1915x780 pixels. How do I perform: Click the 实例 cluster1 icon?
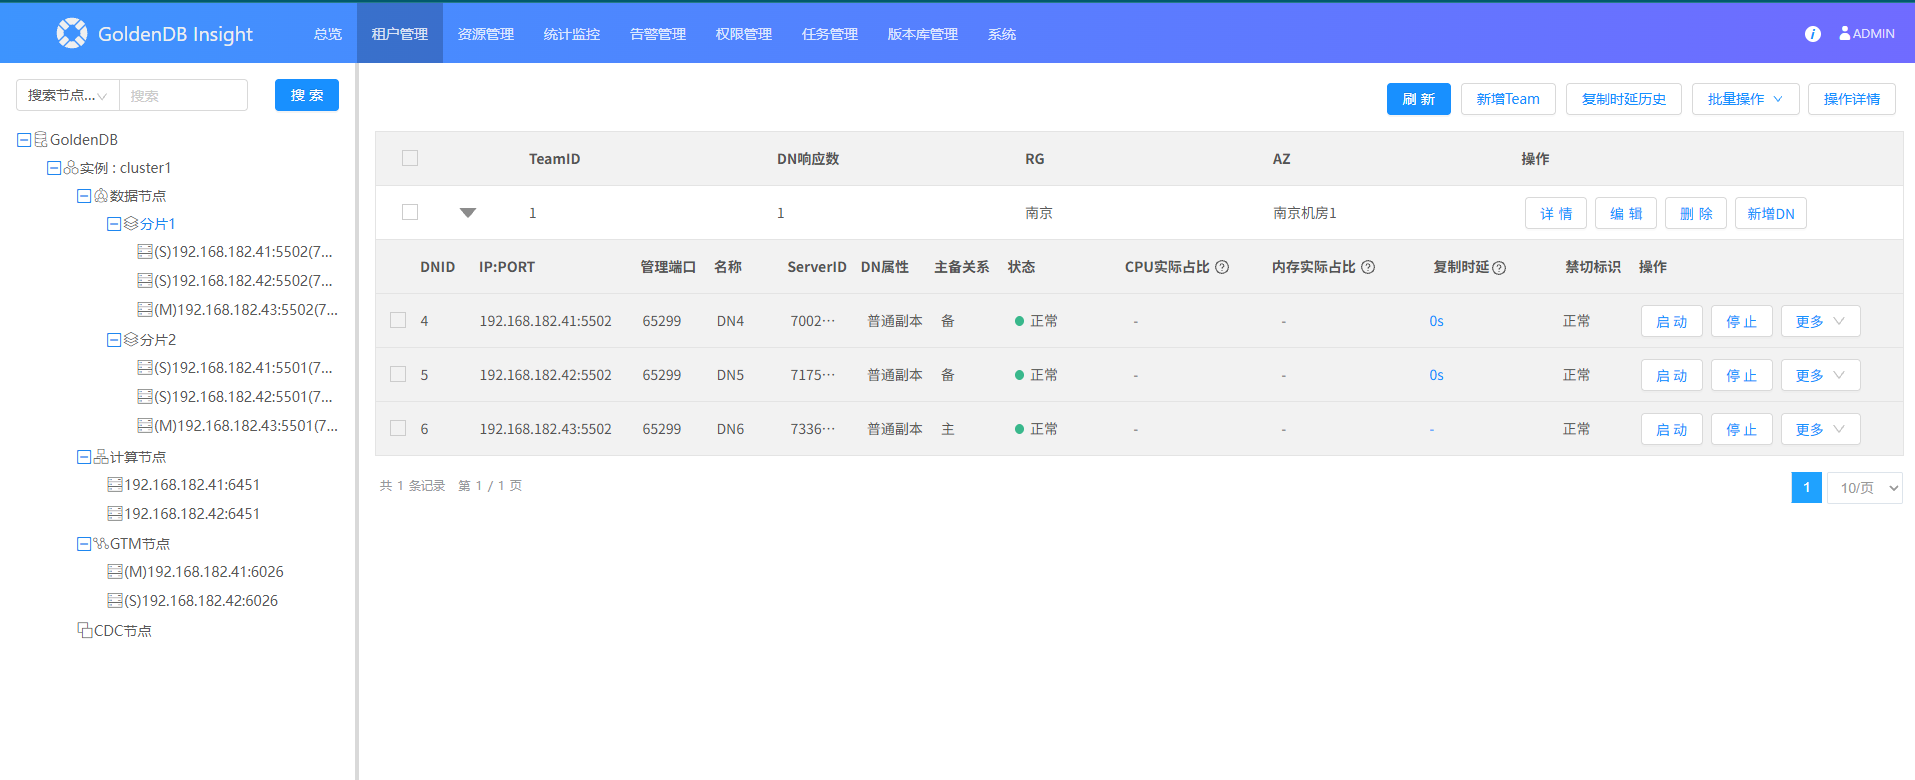71,168
